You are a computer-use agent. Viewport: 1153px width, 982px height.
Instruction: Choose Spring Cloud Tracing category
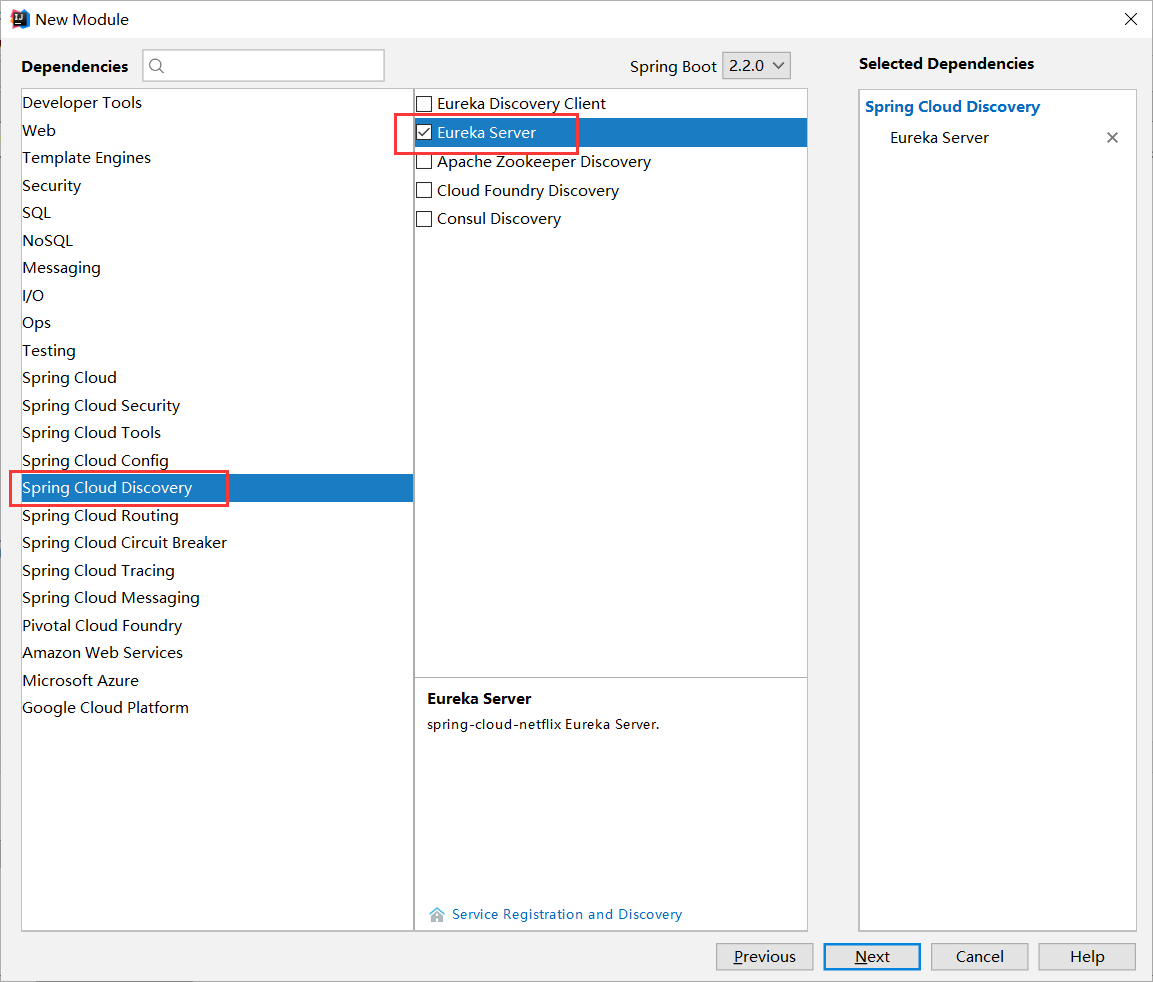tap(217, 571)
